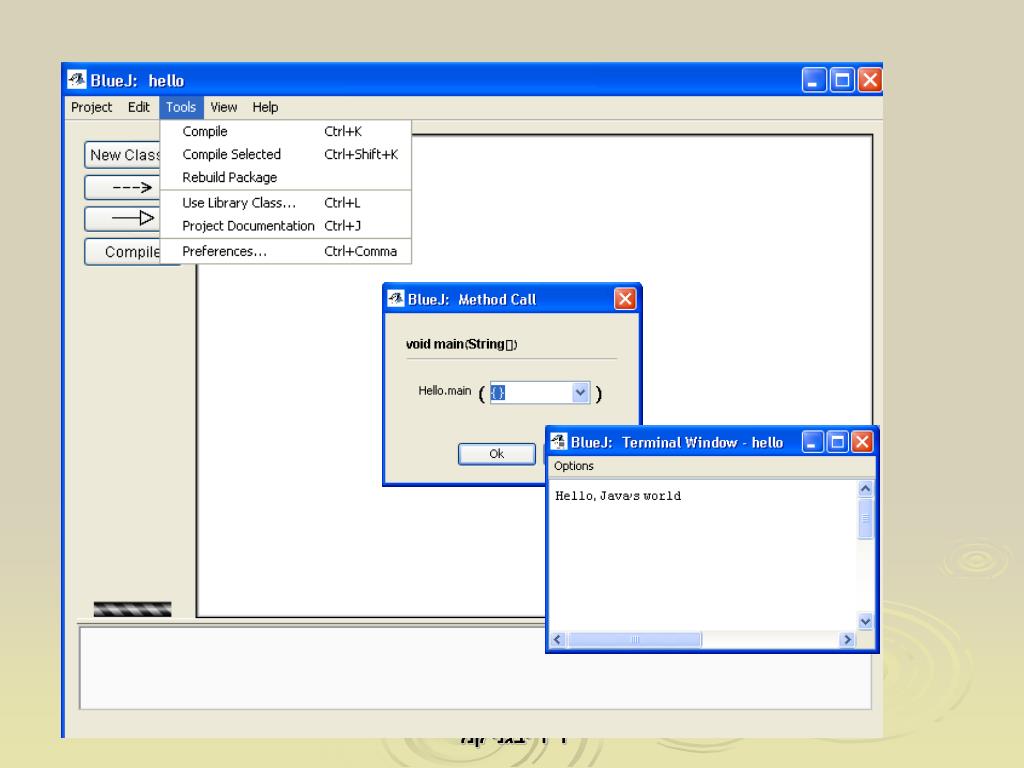The width and height of the screenshot is (1024, 768).
Task: Click the Method Call dialog title icon
Action: pos(396,298)
